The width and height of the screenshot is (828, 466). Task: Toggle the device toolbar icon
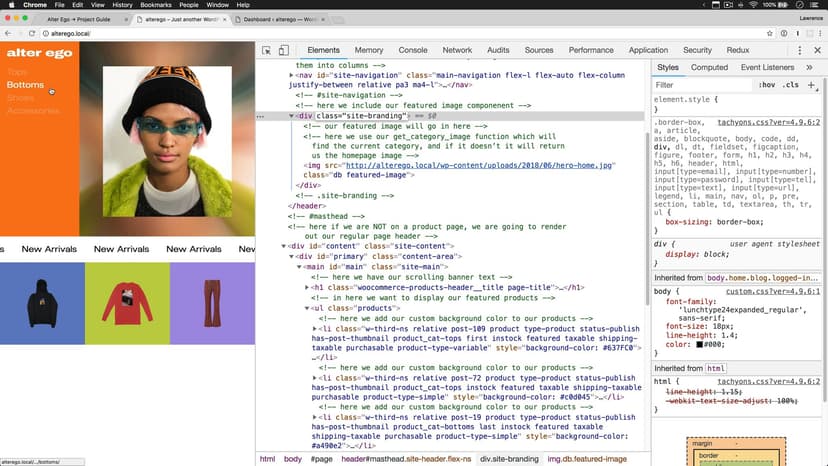coord(284,50)
